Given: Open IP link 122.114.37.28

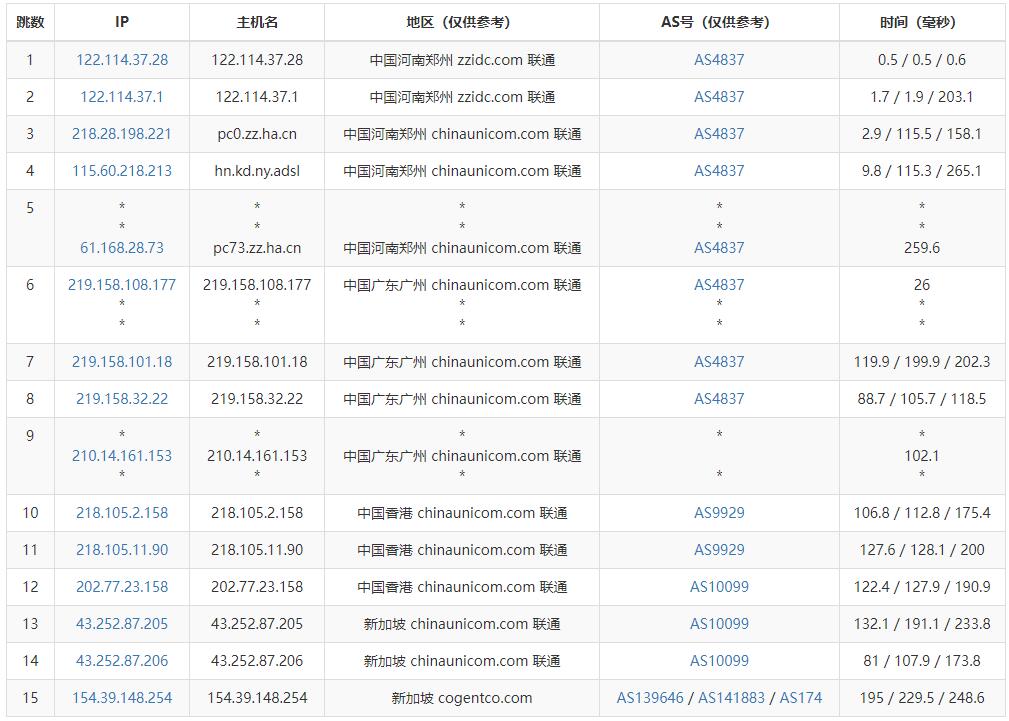Looking at the screenshot, I should (x=122, y=60).
